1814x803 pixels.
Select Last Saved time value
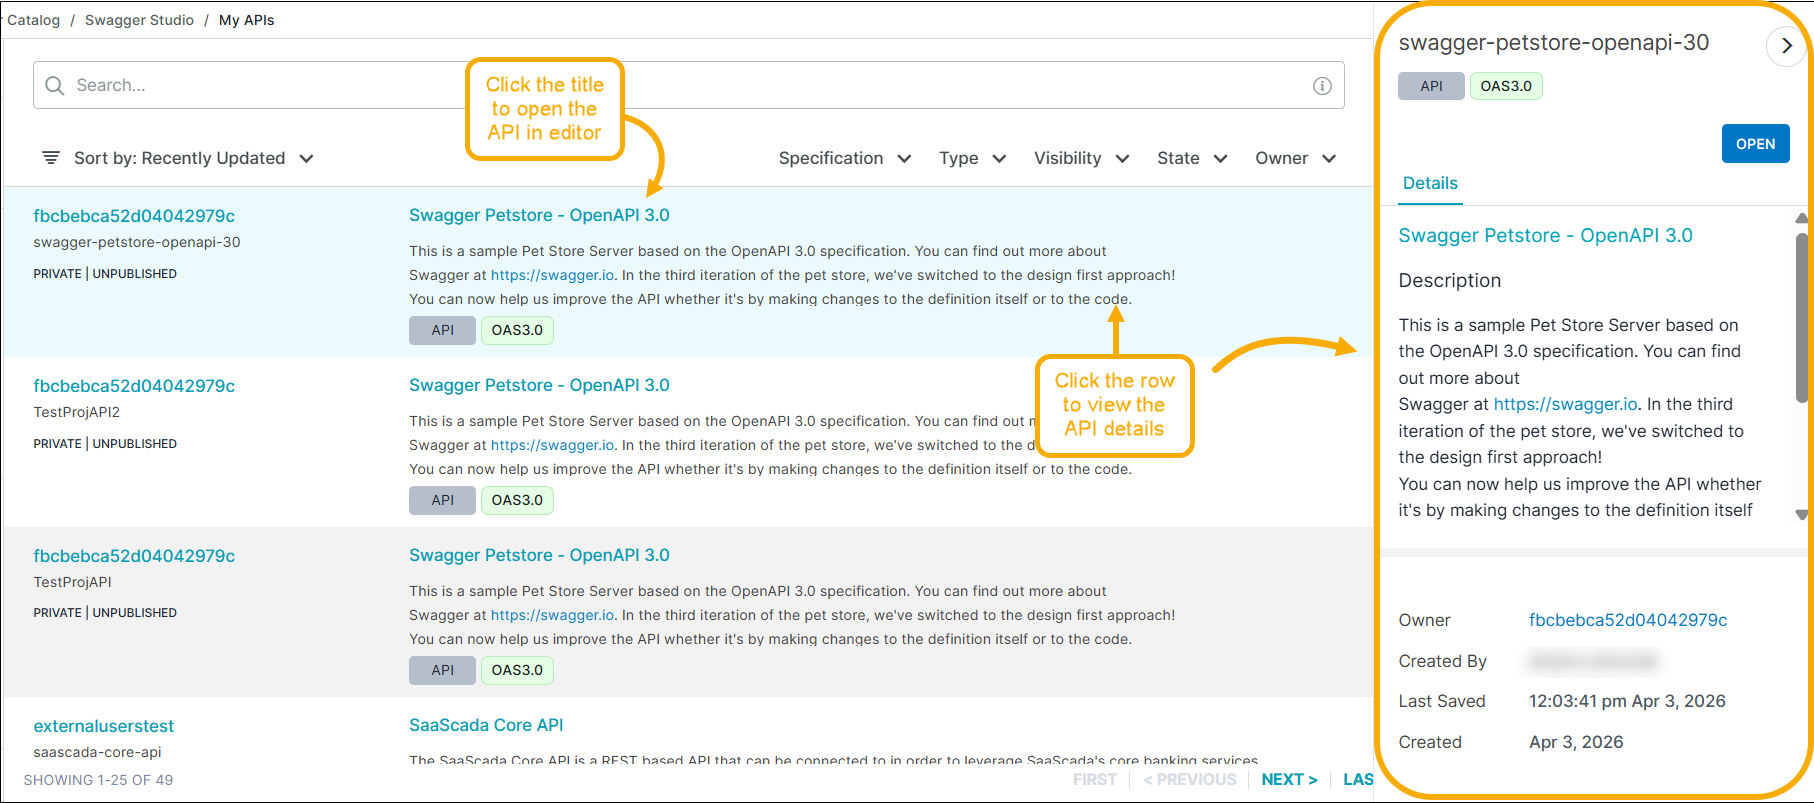click(1627, 701)
